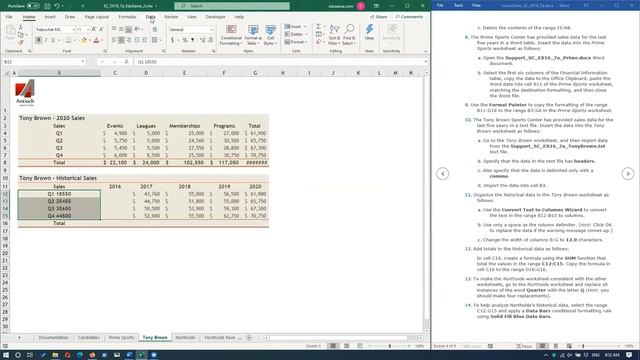Toggle Italic formatting
Screen dimensions: 640x360
point(46,40)
